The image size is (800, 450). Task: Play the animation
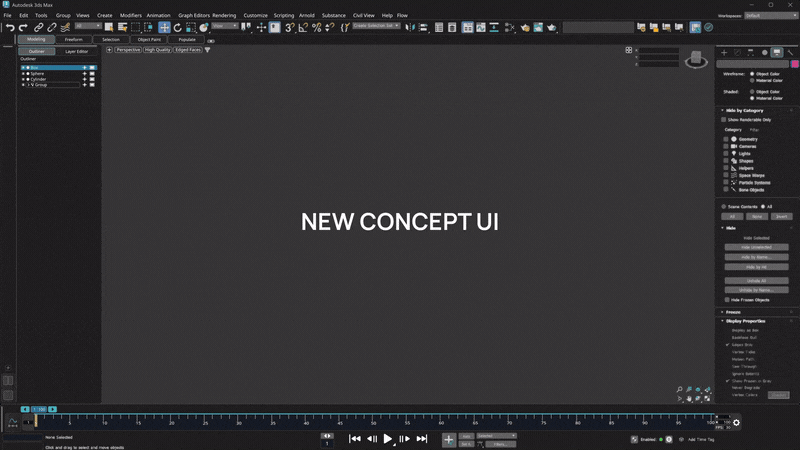click(388, 439)
